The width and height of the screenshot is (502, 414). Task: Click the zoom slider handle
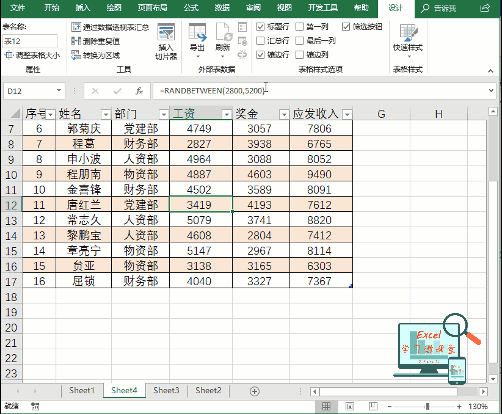pyautogui.click(x=427, y=407)
